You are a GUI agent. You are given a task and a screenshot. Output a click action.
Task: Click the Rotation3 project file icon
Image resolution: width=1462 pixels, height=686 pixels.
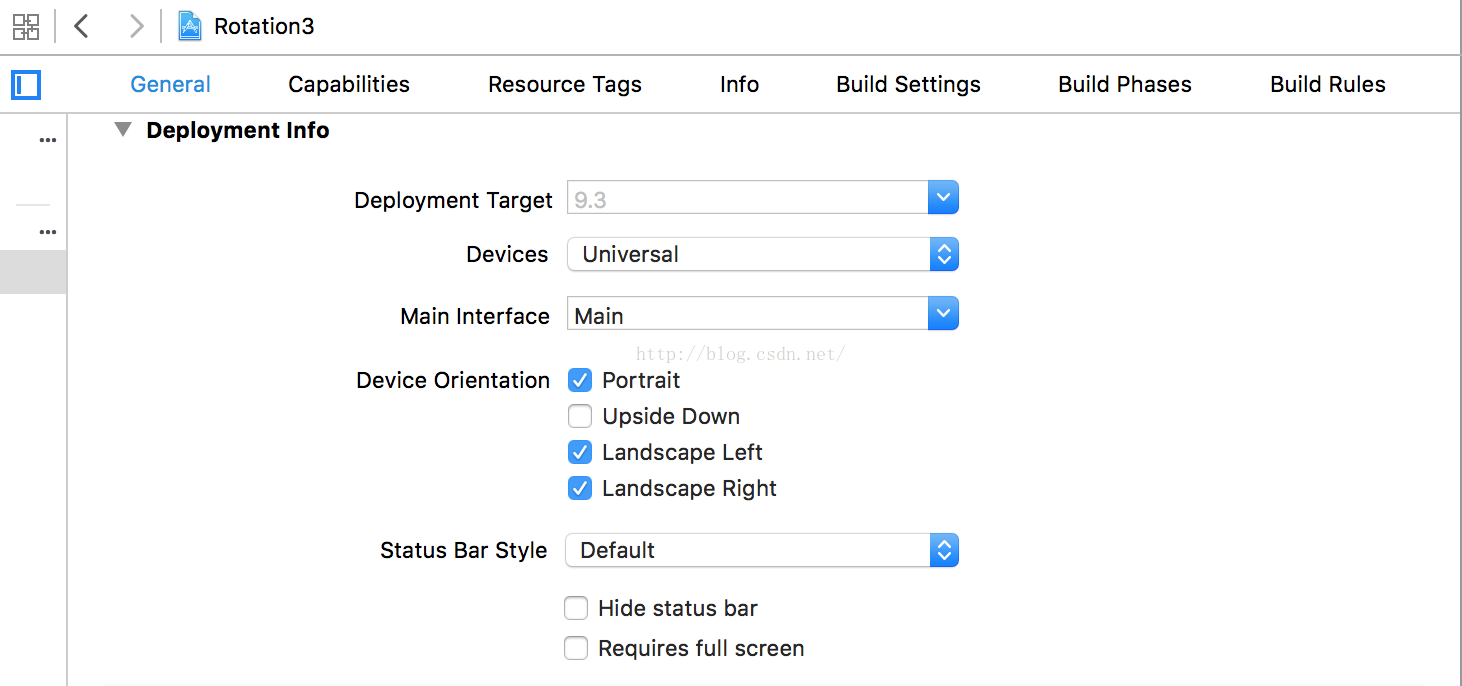pos(190,26)
